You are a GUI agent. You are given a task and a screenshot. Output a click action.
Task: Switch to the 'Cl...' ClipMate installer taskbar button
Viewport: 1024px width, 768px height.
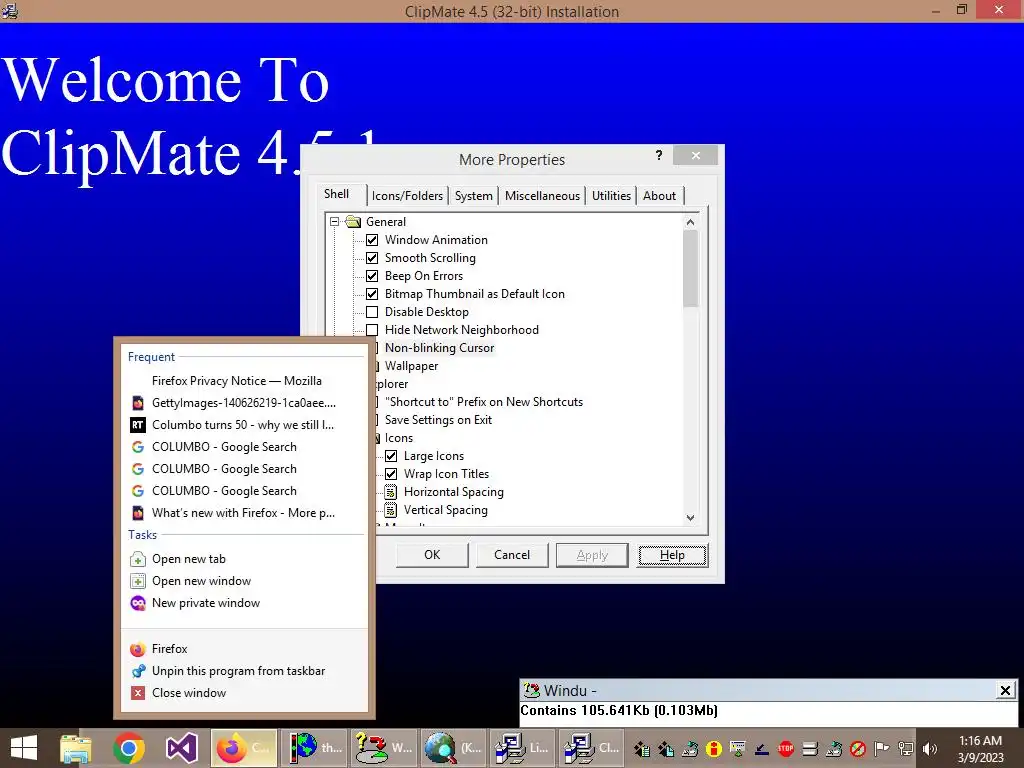pyautogui.click(x=592, y=748)
